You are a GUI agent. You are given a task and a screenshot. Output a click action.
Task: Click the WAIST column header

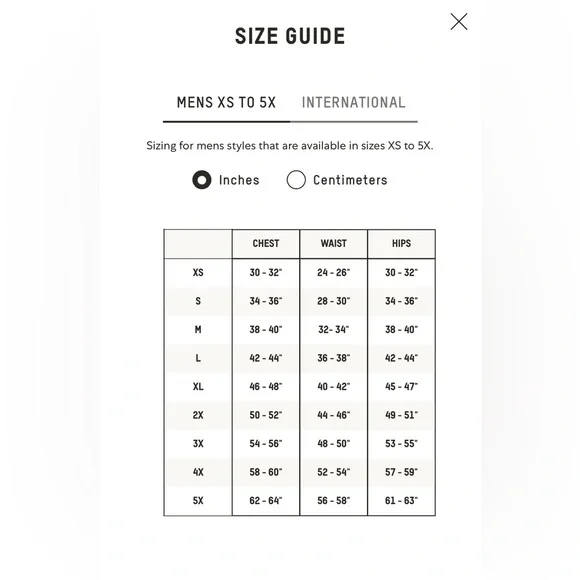click(x=334, y=243)
